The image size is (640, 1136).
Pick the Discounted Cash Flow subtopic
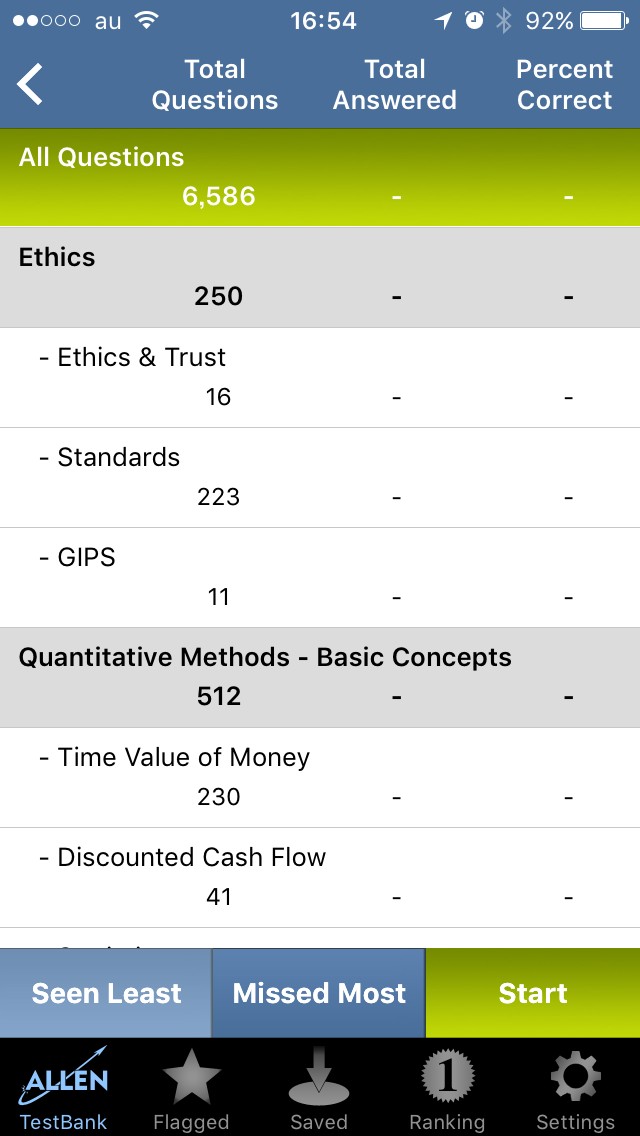point(320,877)
